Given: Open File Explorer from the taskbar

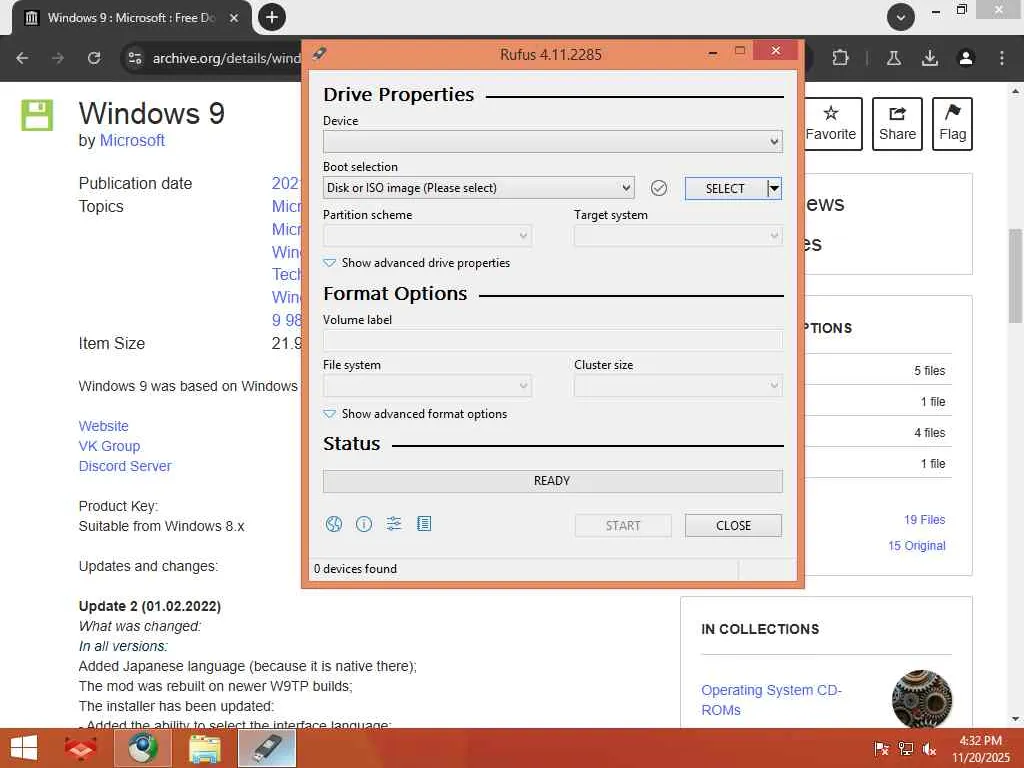Looking at the screenshot, I should [x=204, y=748].
